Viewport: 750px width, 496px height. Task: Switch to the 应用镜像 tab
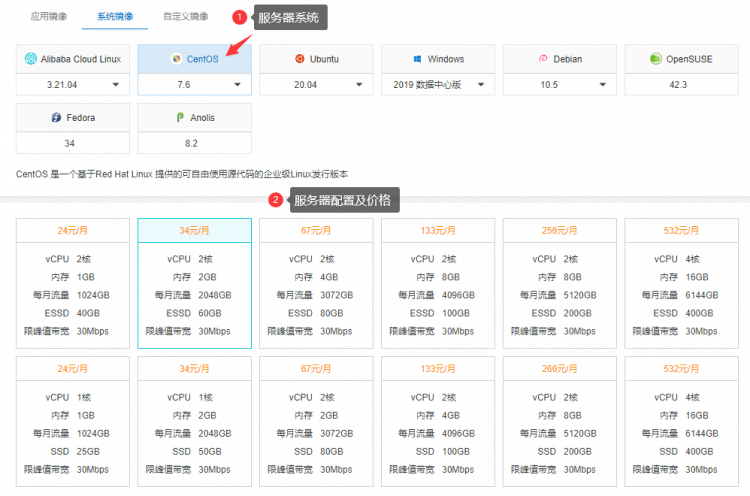50,16
